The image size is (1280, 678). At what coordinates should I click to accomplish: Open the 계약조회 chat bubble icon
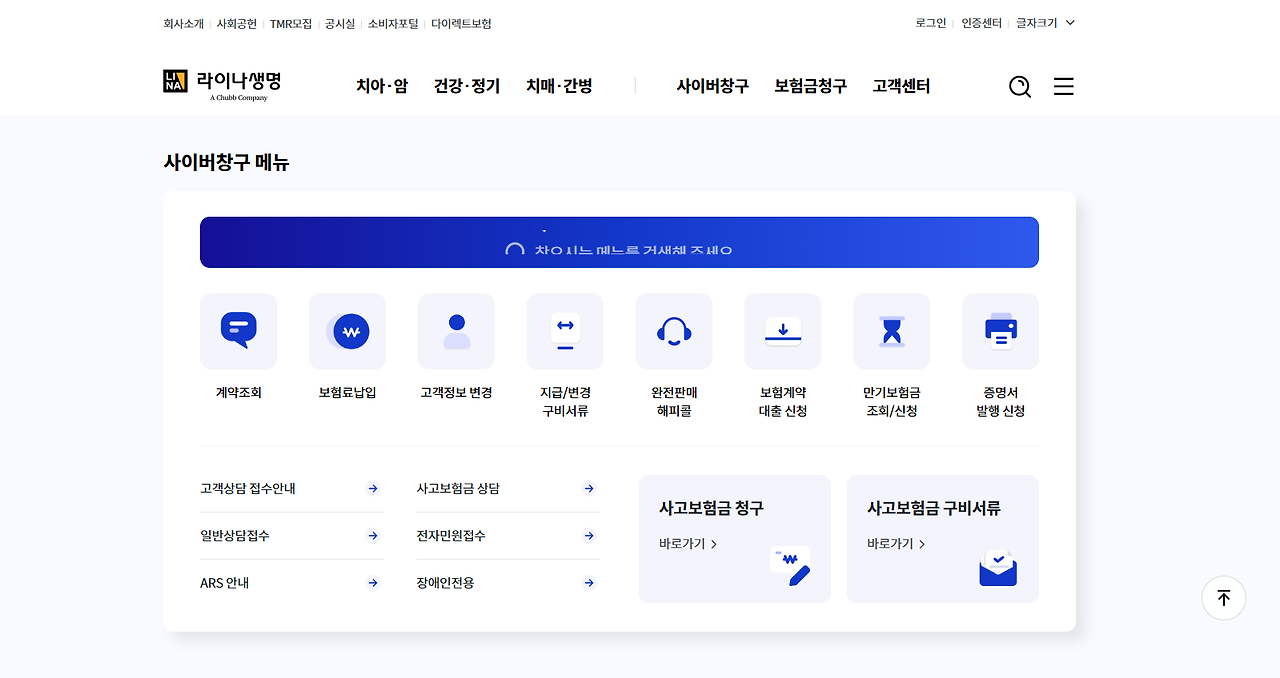click(x=238, y=331)
